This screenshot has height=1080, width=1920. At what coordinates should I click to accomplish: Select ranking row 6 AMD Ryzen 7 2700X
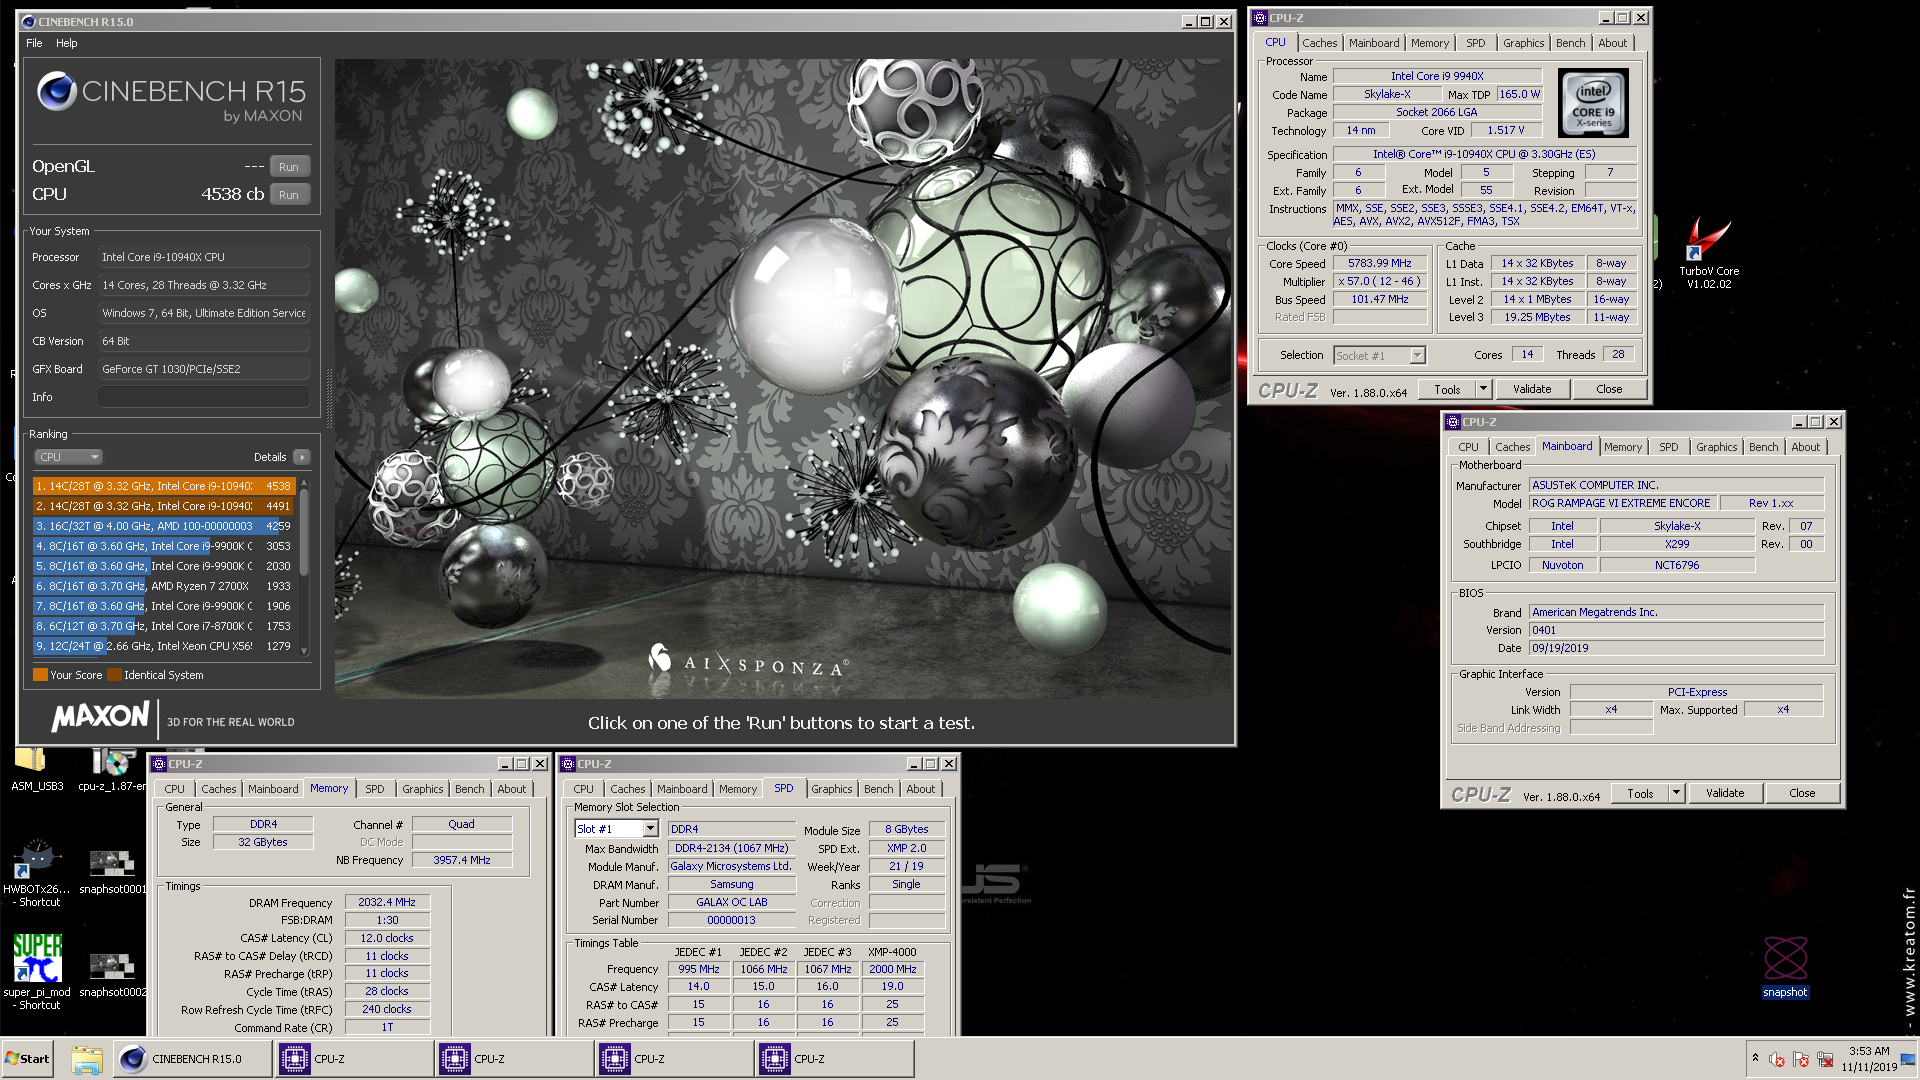[x=164, y=586]
